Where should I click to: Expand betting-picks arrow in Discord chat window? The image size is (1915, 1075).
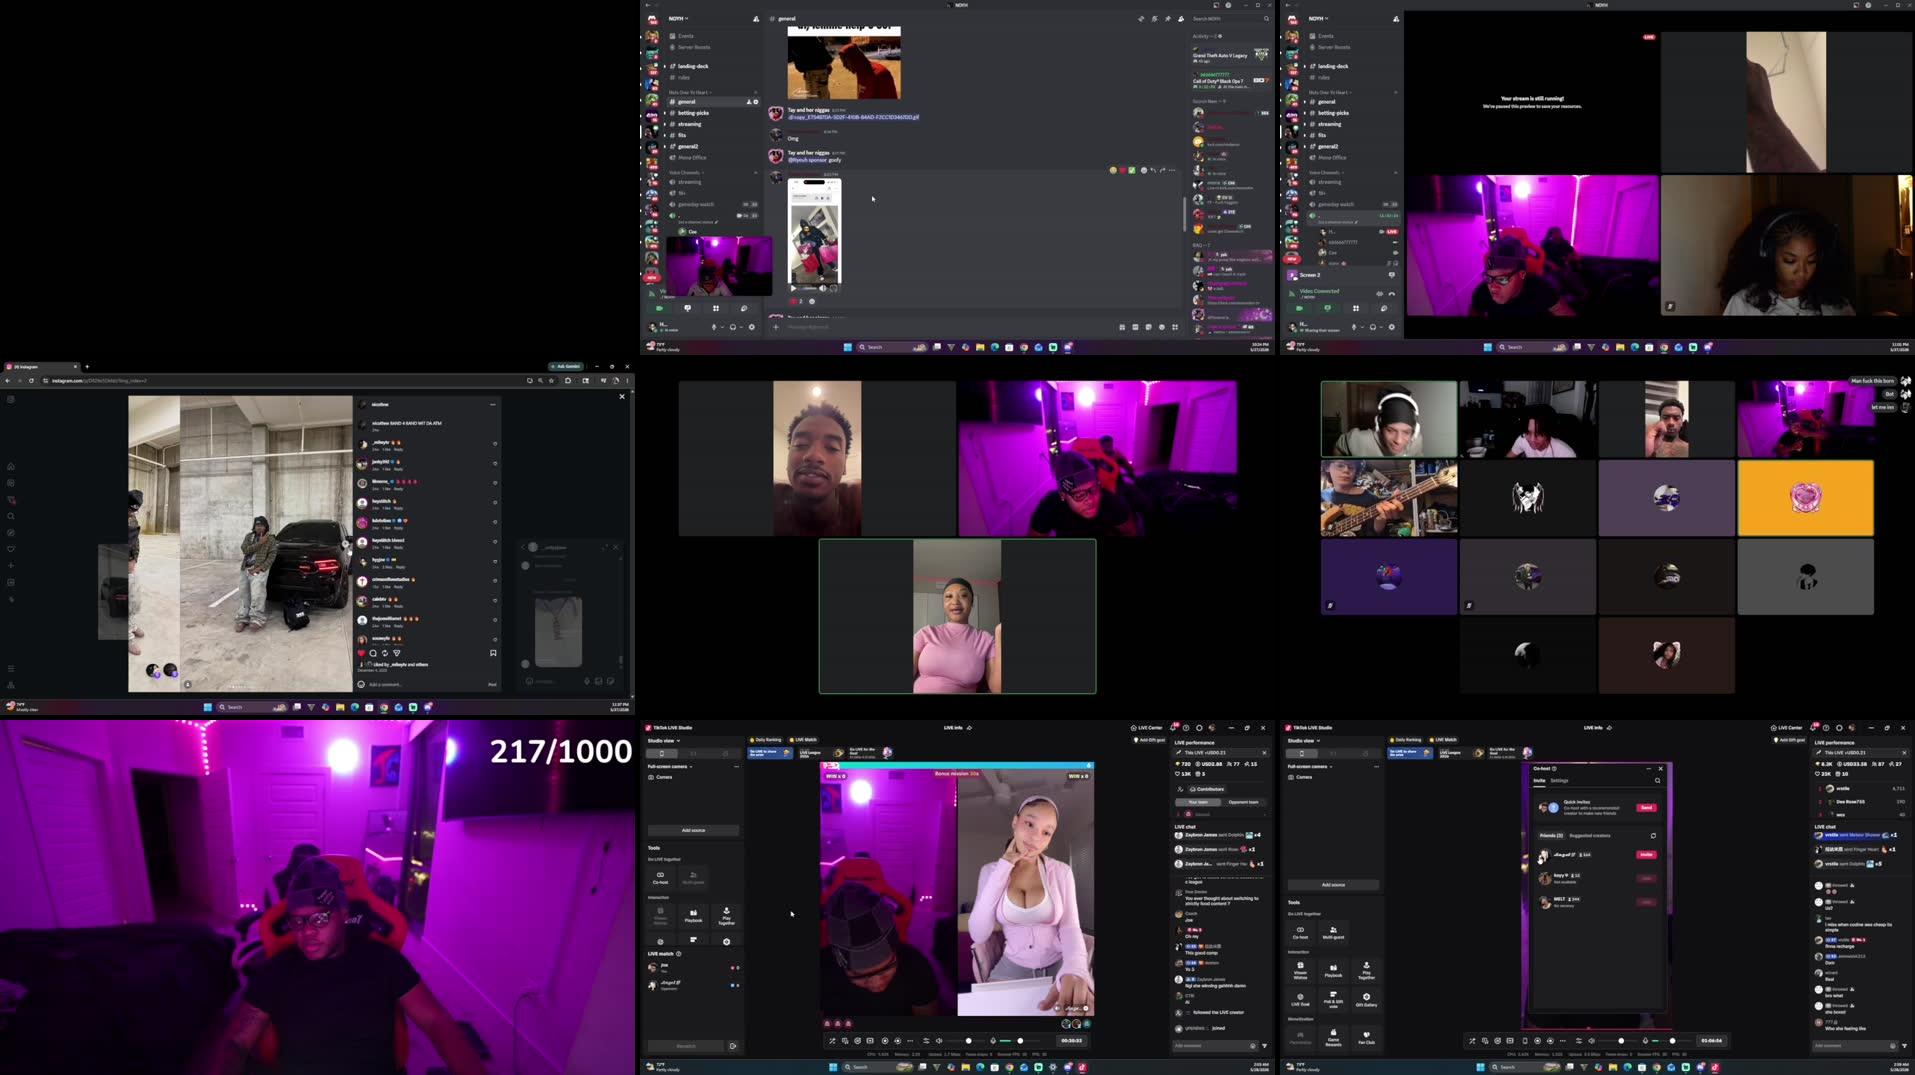[x=665, y=113]
